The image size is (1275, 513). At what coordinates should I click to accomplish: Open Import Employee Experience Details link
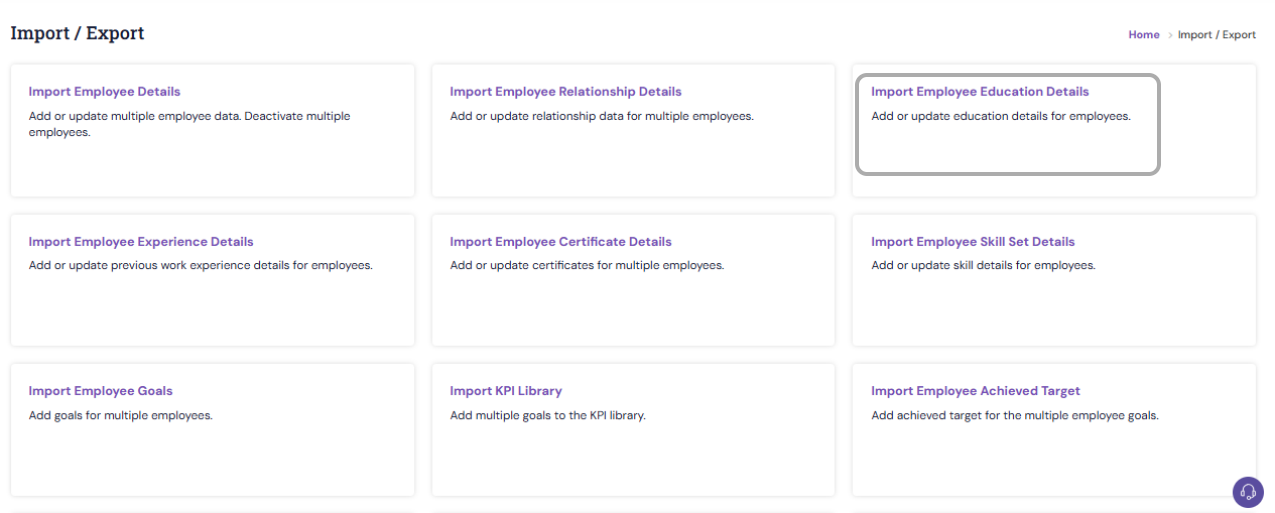141,241
